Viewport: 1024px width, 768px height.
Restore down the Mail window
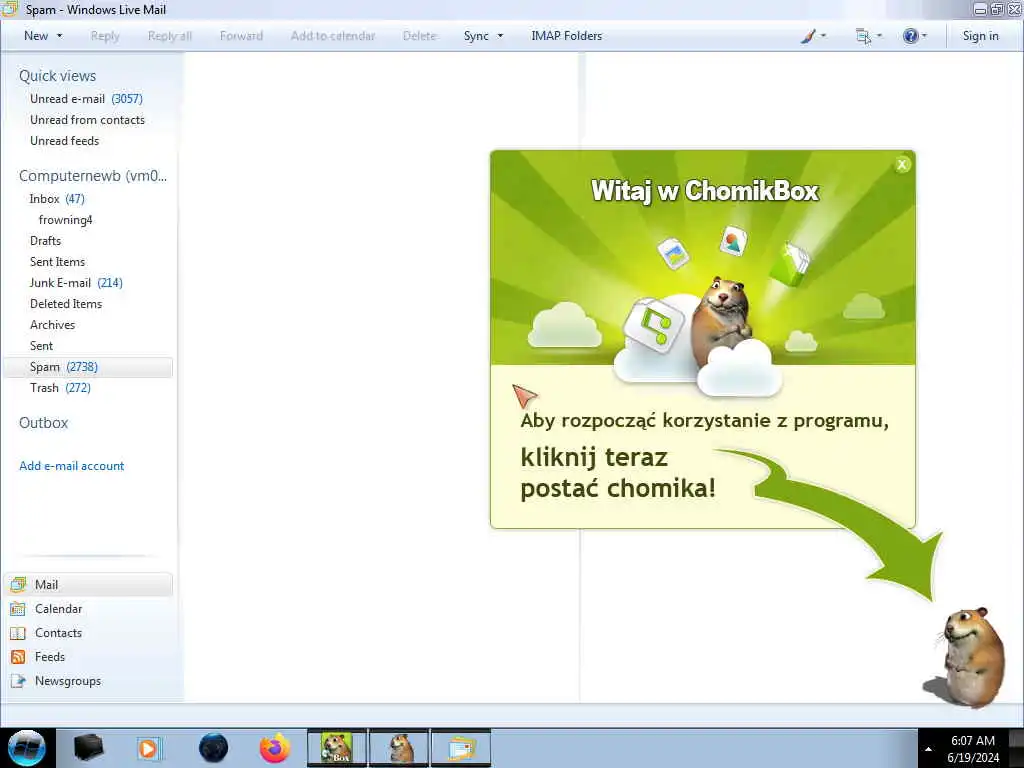click(x=997, y=9)
